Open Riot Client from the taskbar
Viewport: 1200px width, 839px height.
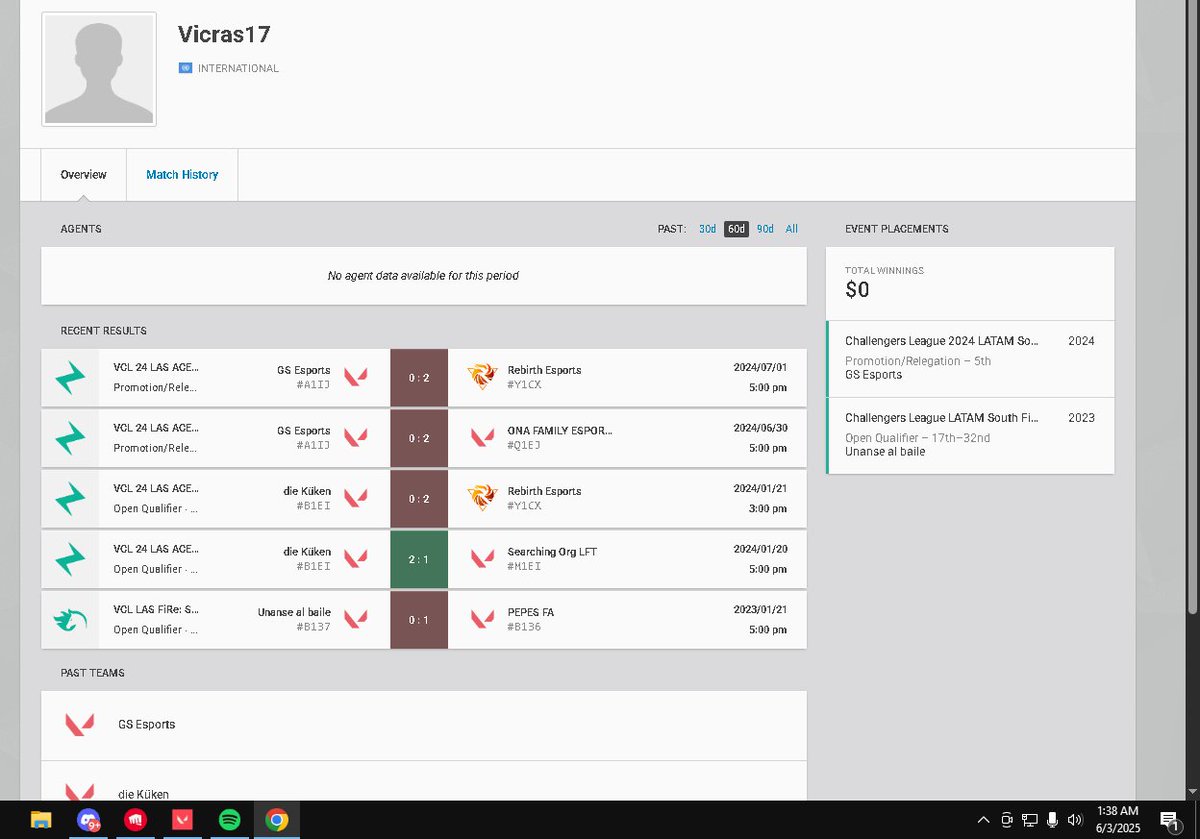[135, 820]
